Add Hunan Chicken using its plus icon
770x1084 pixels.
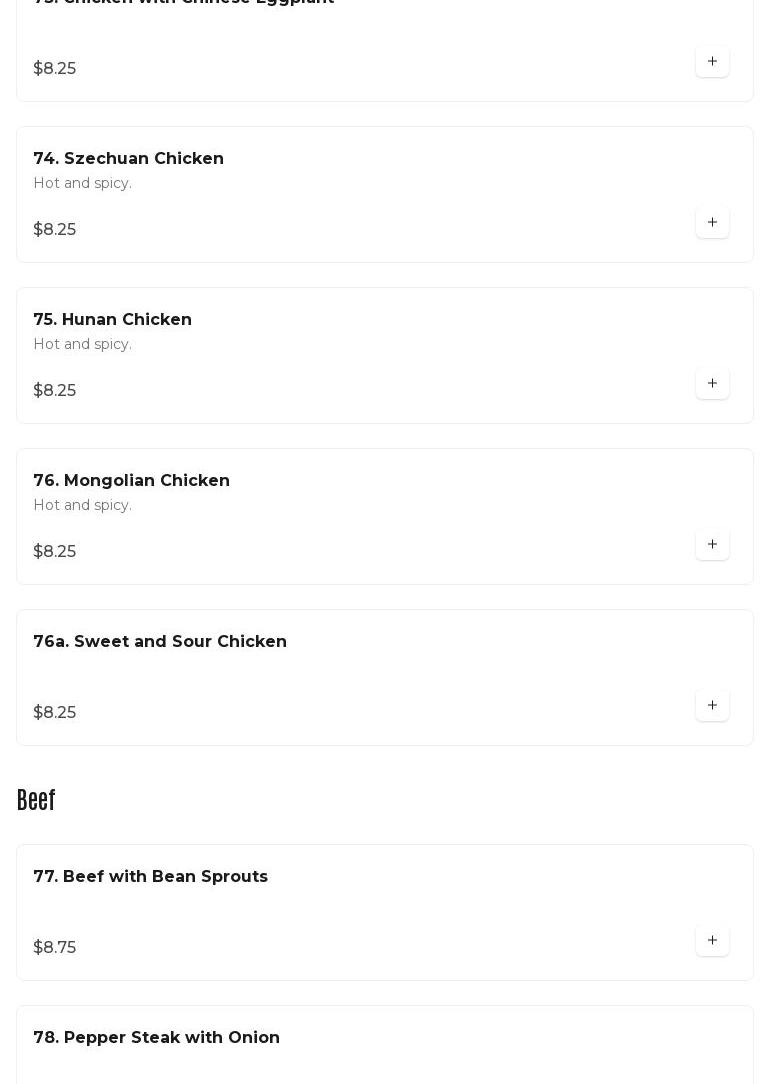[712, 383]
